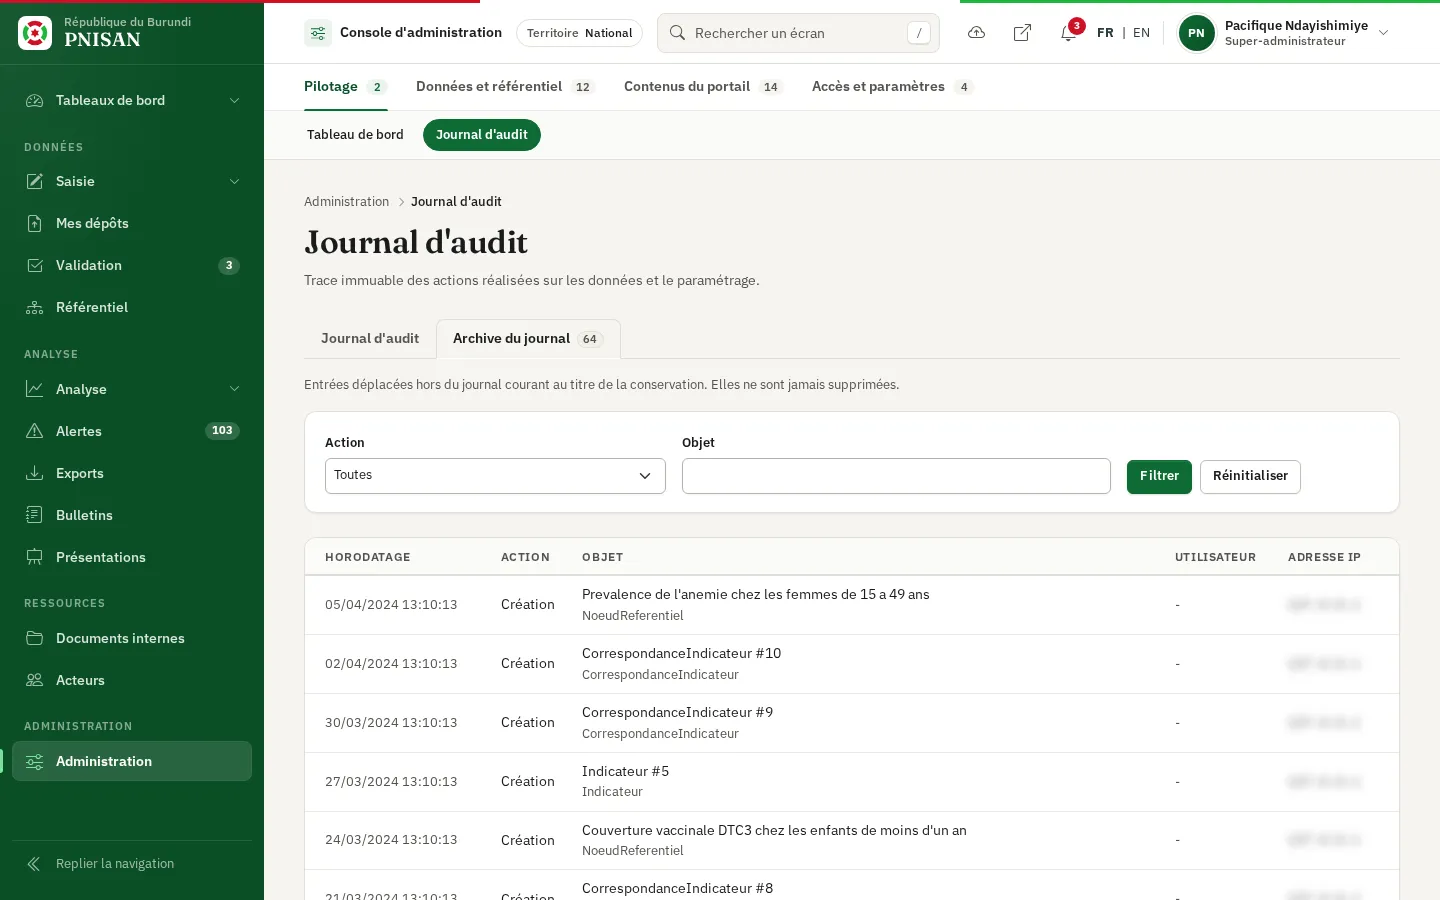The width and height of the screenshot is (1440, 900).
Task: Open Documents internes in sidebar
Action: (x=132, y=638)
